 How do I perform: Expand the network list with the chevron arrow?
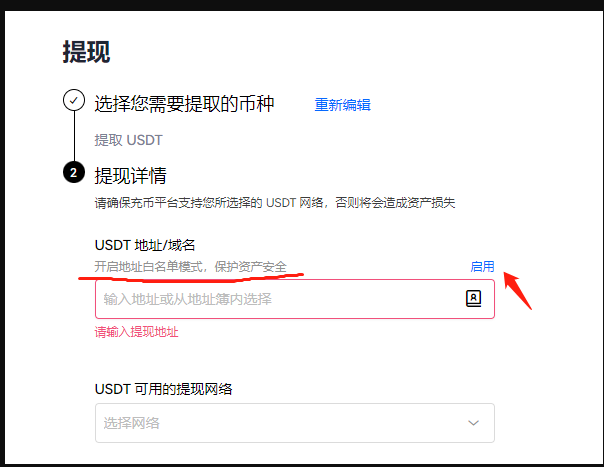point(473,423)
